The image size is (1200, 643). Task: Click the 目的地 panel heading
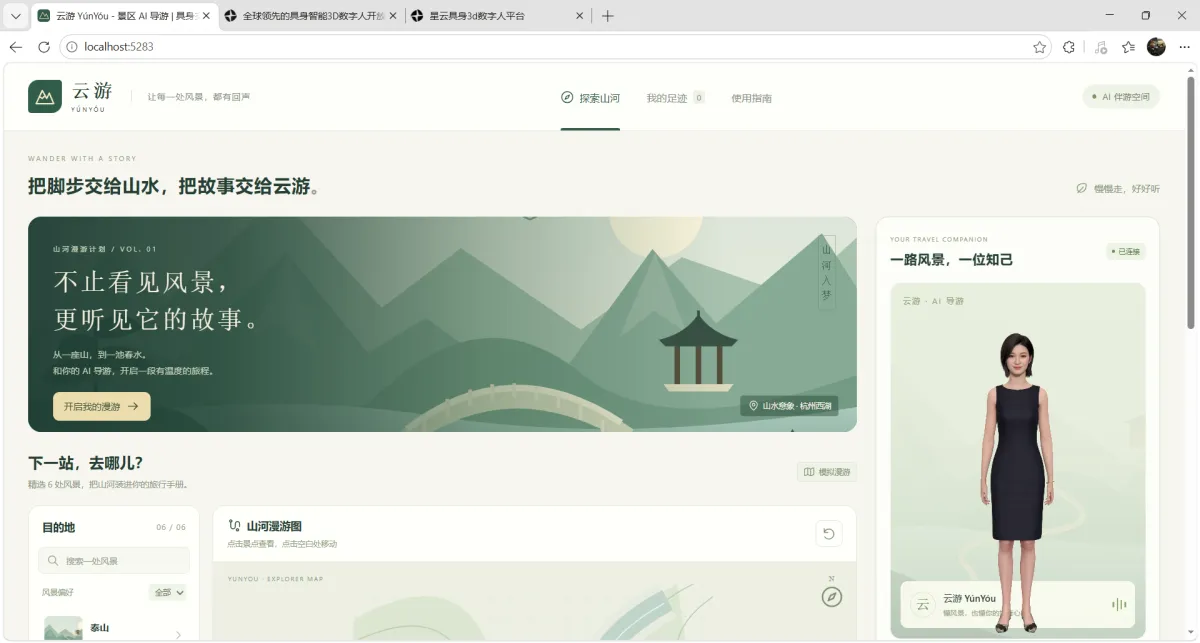[x=58, y=527]
